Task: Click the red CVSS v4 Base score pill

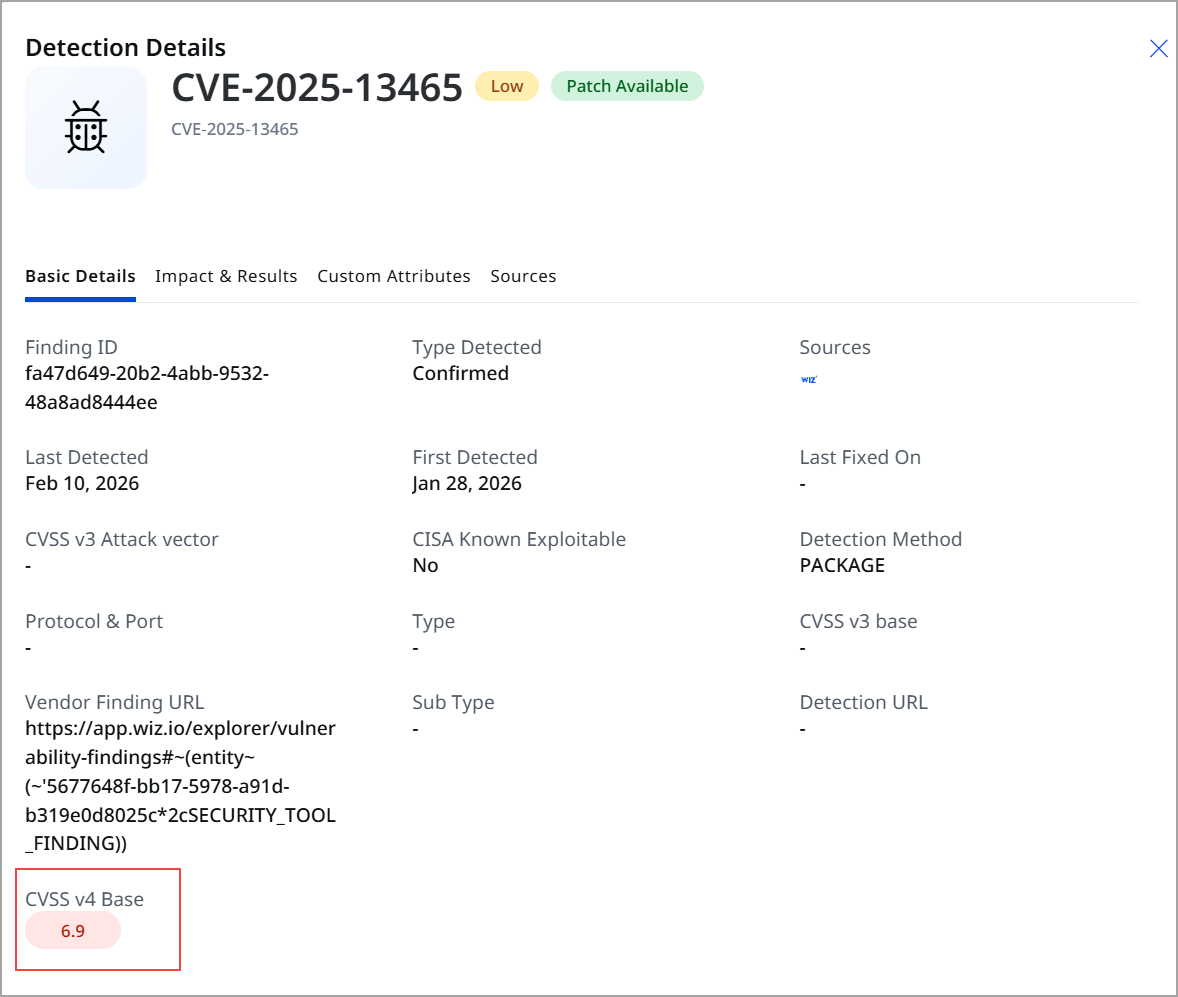Action: point(72,930)
